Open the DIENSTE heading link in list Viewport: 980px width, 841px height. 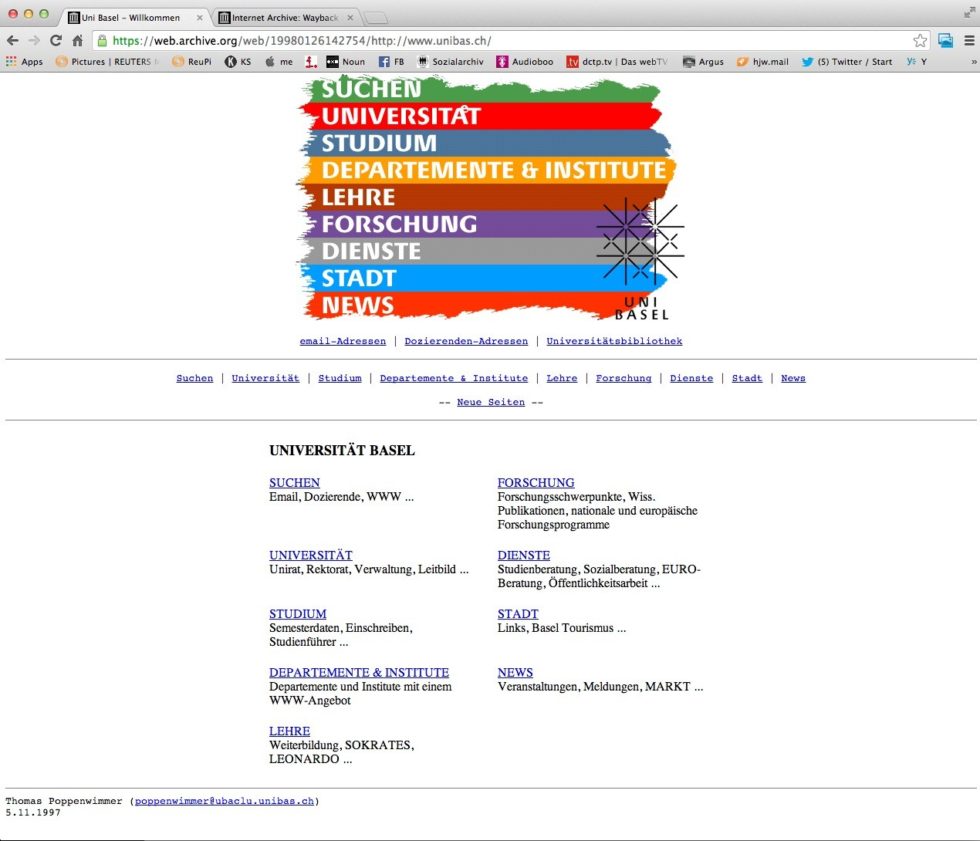click(524, 555)
